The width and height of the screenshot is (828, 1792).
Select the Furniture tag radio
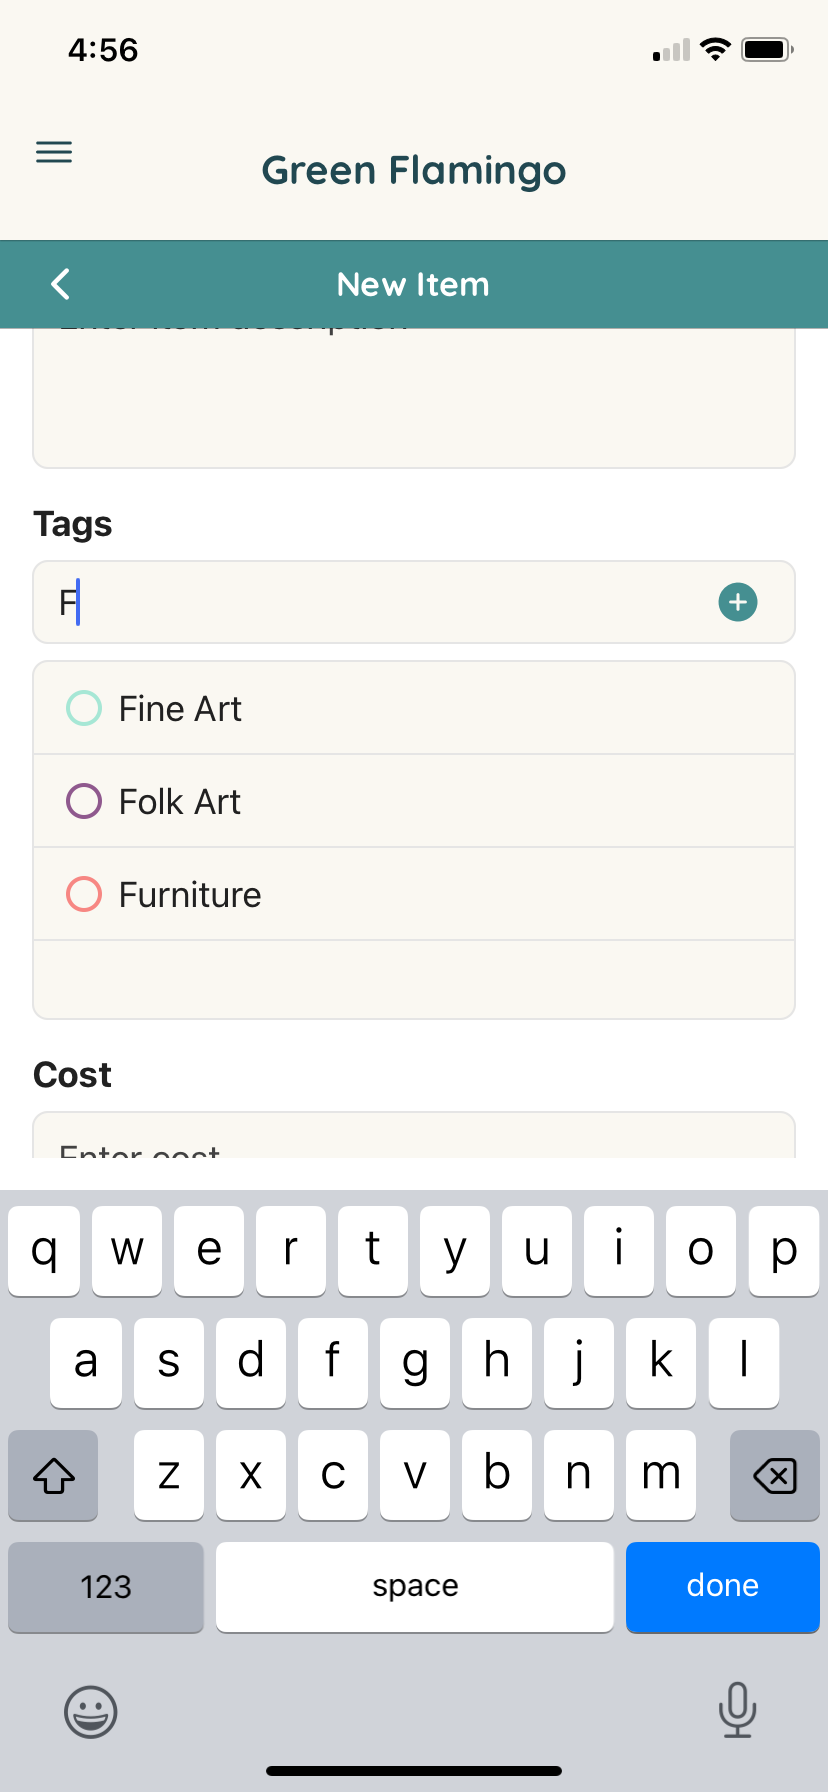pyautogui.click(x=84, y=894)
